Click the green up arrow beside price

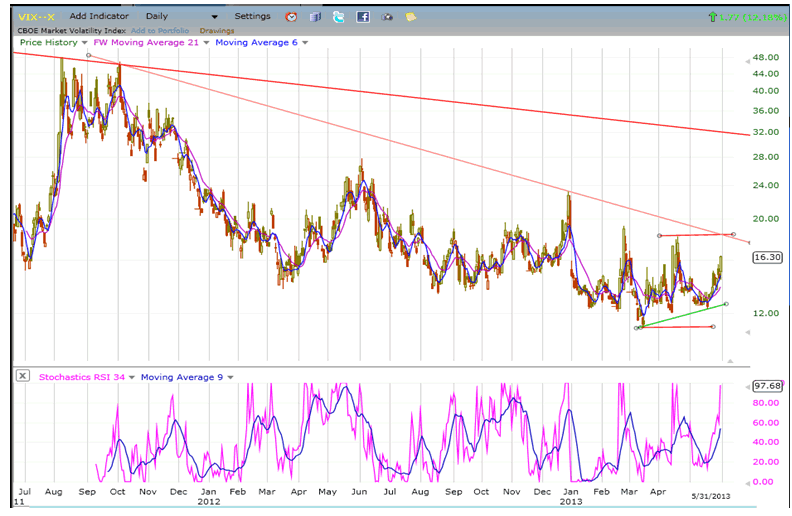click(x=711, y=17)
